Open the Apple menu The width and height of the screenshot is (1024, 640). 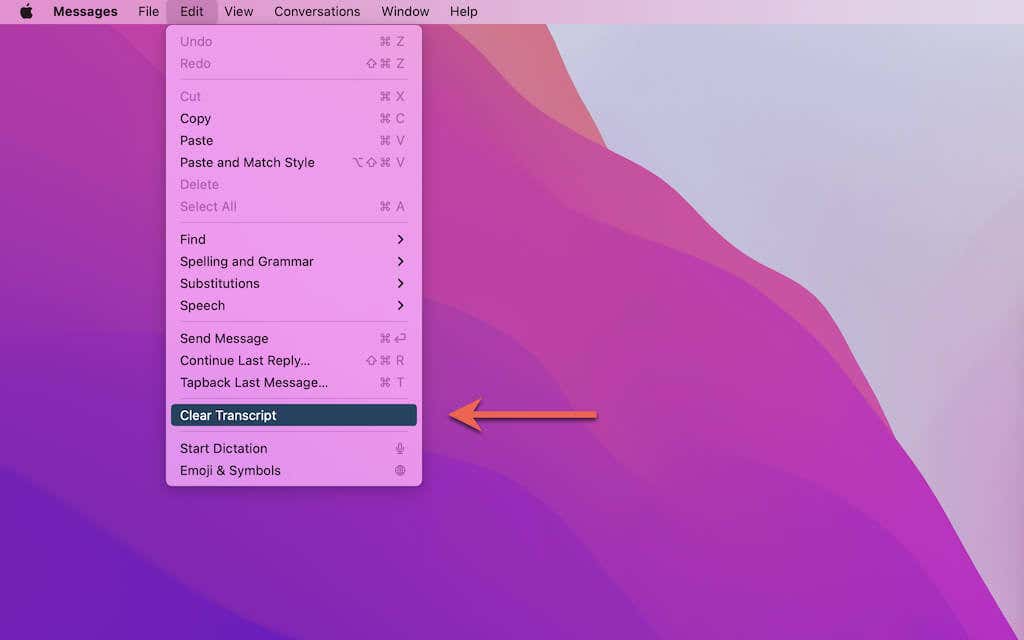(26, 12)
